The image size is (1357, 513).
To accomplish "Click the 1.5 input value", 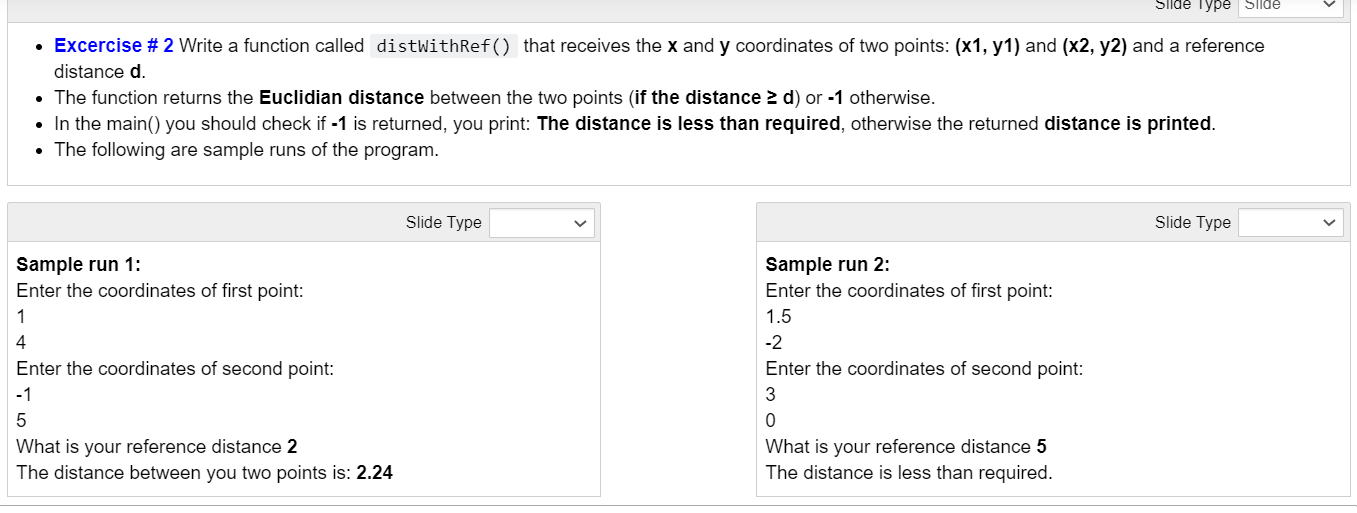I will pyautogui.click(x=778, y=317).
